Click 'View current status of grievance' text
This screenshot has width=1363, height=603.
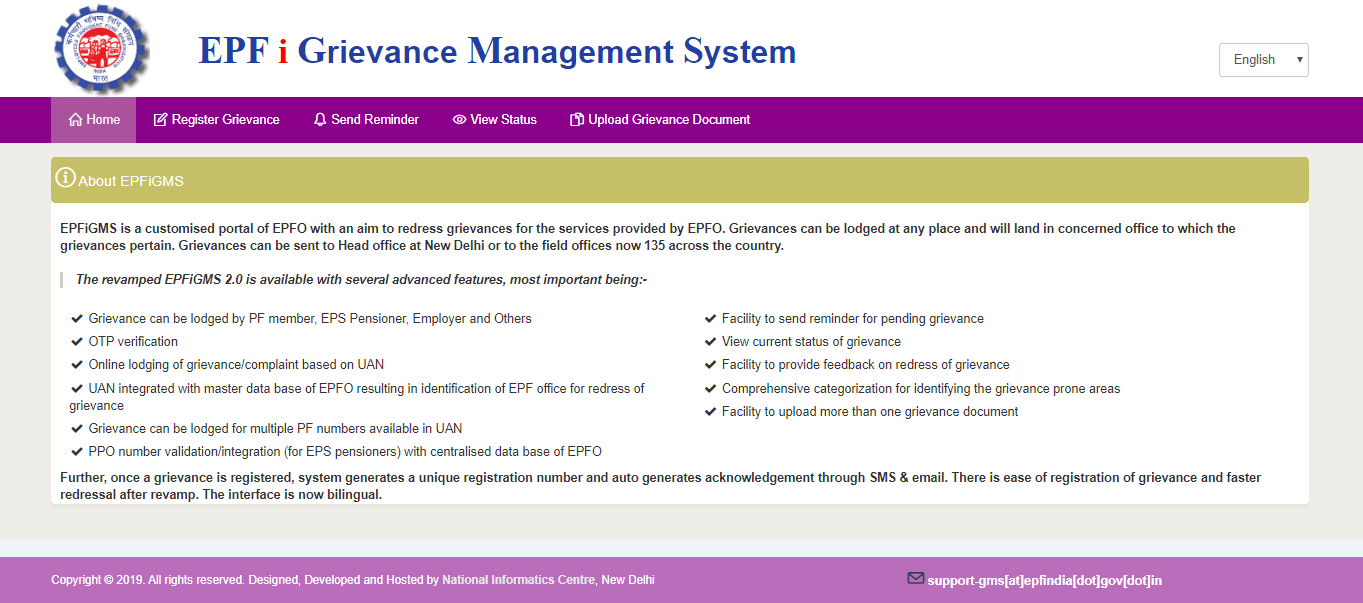(x=811, y=342)
